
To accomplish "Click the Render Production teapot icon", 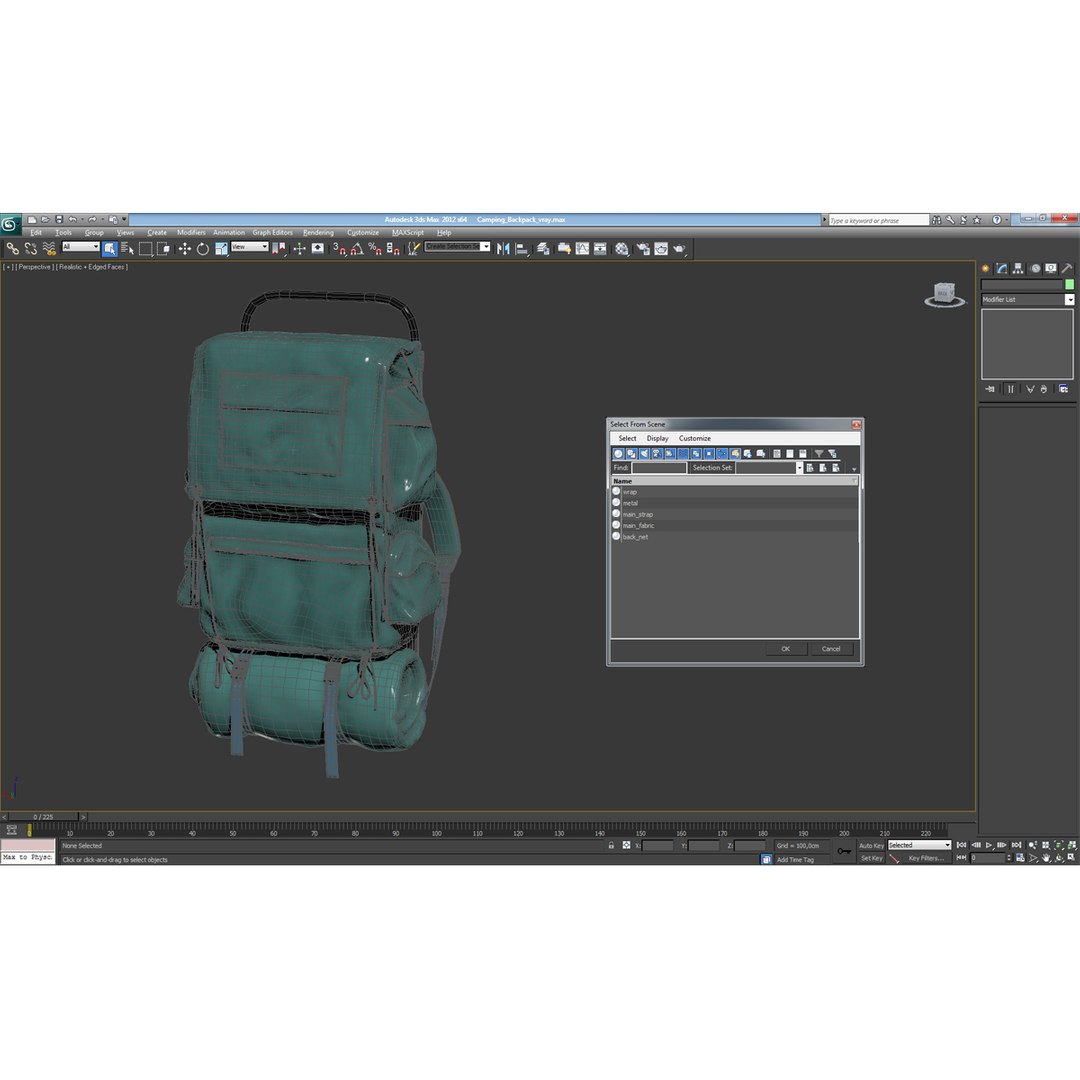I will [679, 249].
